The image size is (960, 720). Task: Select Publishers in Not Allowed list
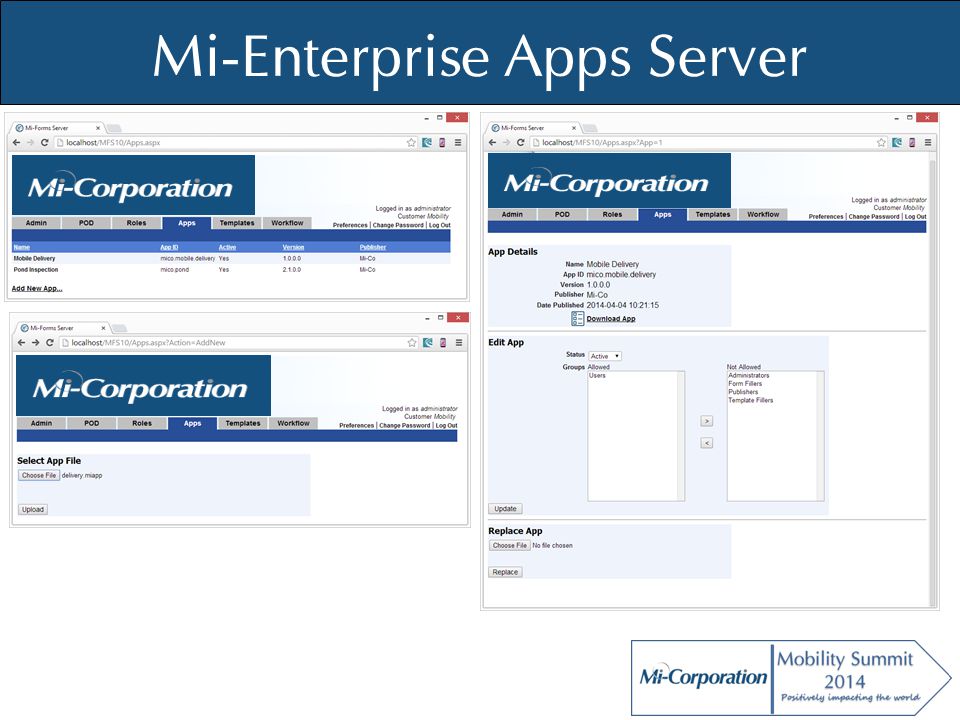(x=743, y=392)
